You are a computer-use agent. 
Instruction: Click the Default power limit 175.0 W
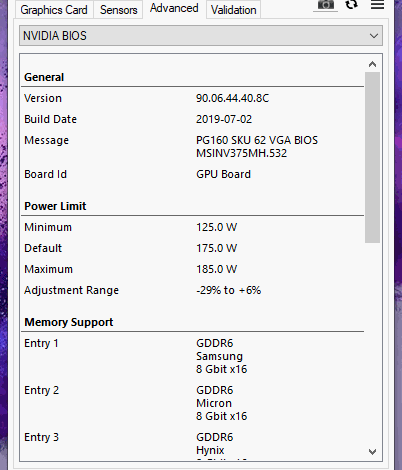217,248
